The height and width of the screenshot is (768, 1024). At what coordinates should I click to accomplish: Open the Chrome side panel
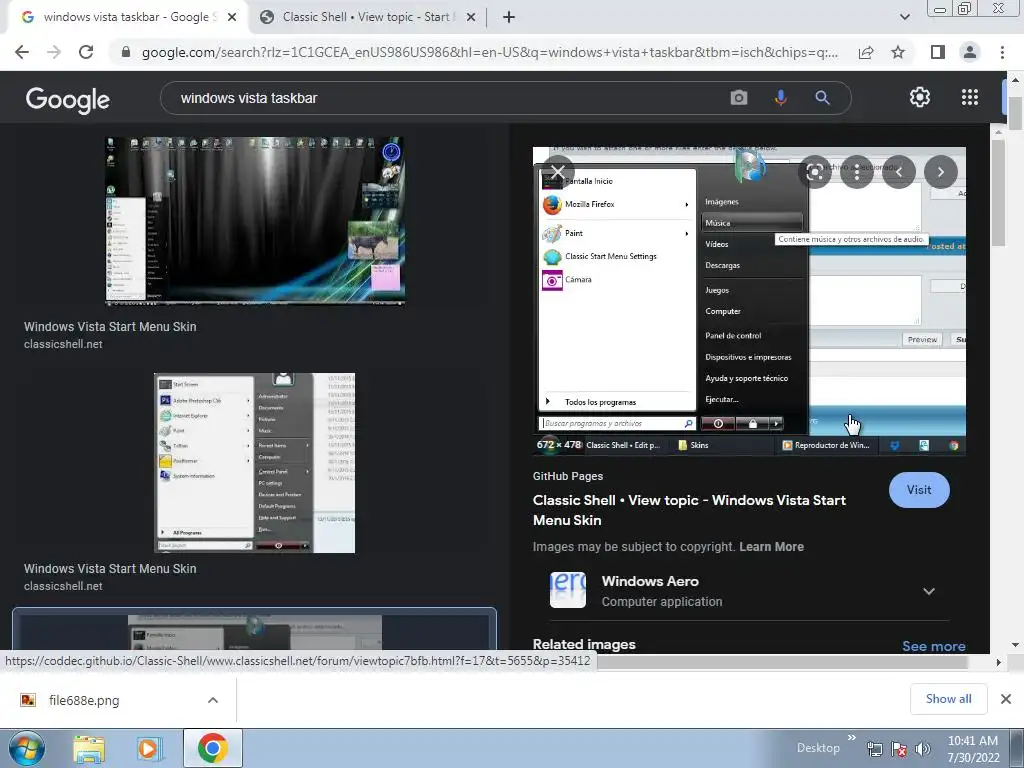click(938, 52)
